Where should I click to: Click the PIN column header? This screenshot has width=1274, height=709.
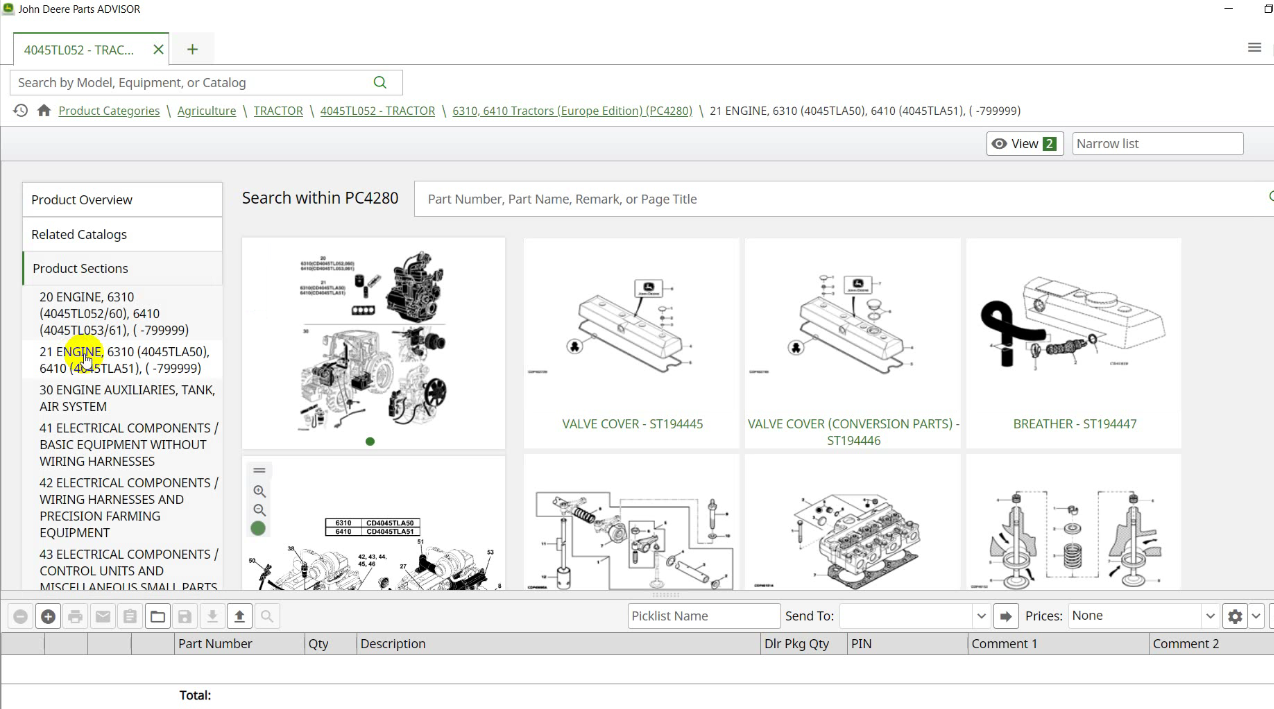pos(907,644)
